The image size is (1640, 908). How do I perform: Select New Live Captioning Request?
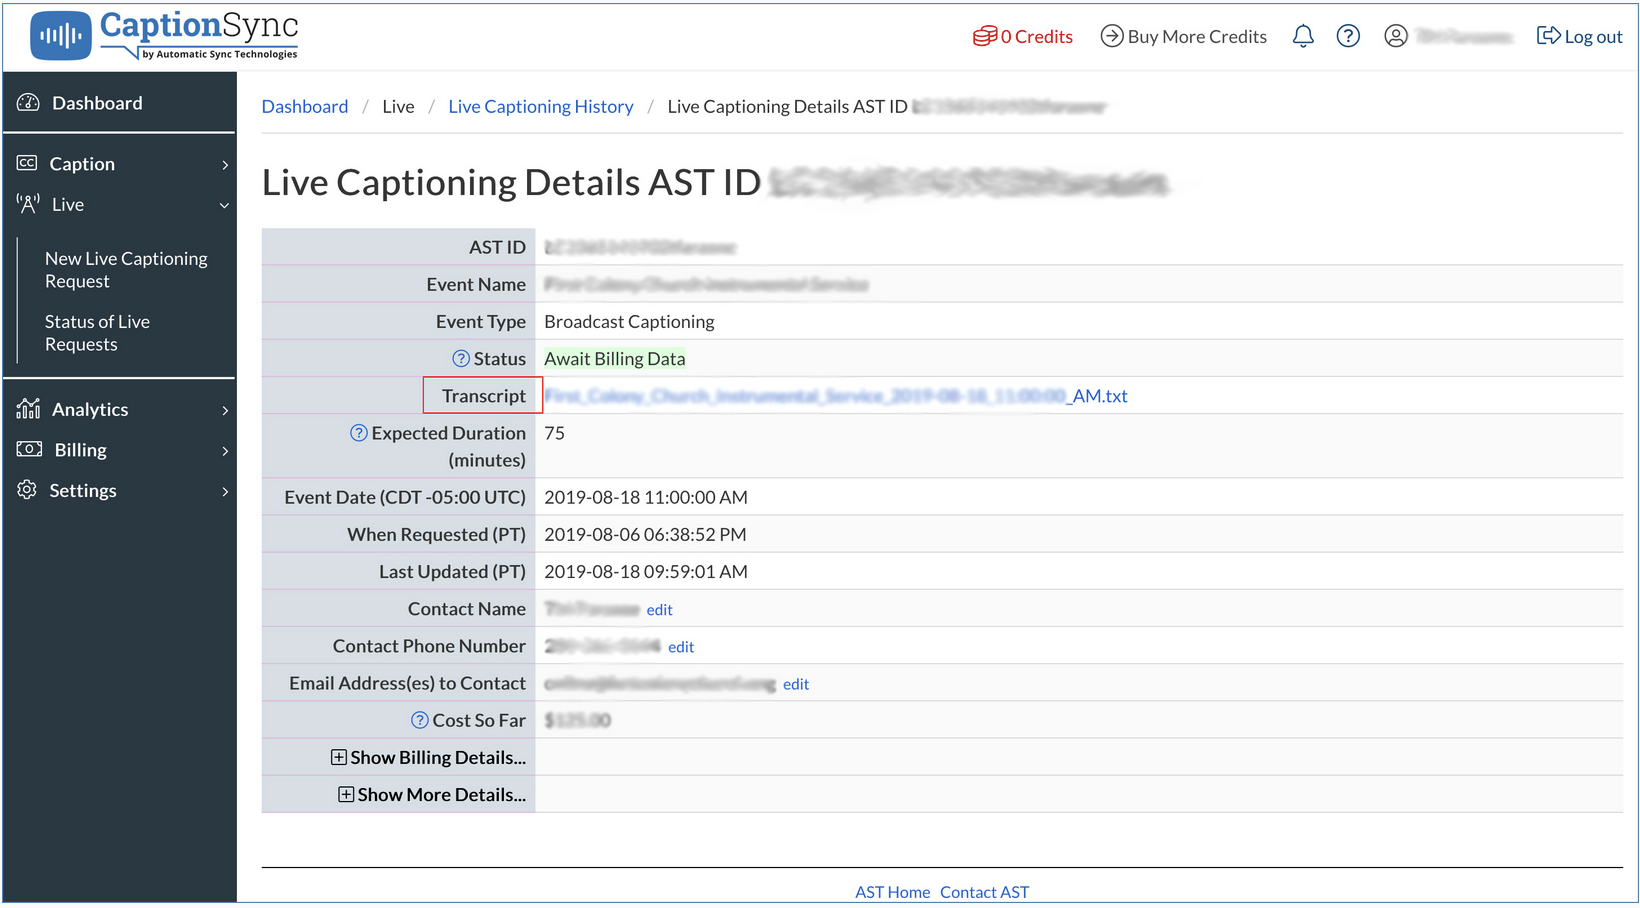coord(126,270)
